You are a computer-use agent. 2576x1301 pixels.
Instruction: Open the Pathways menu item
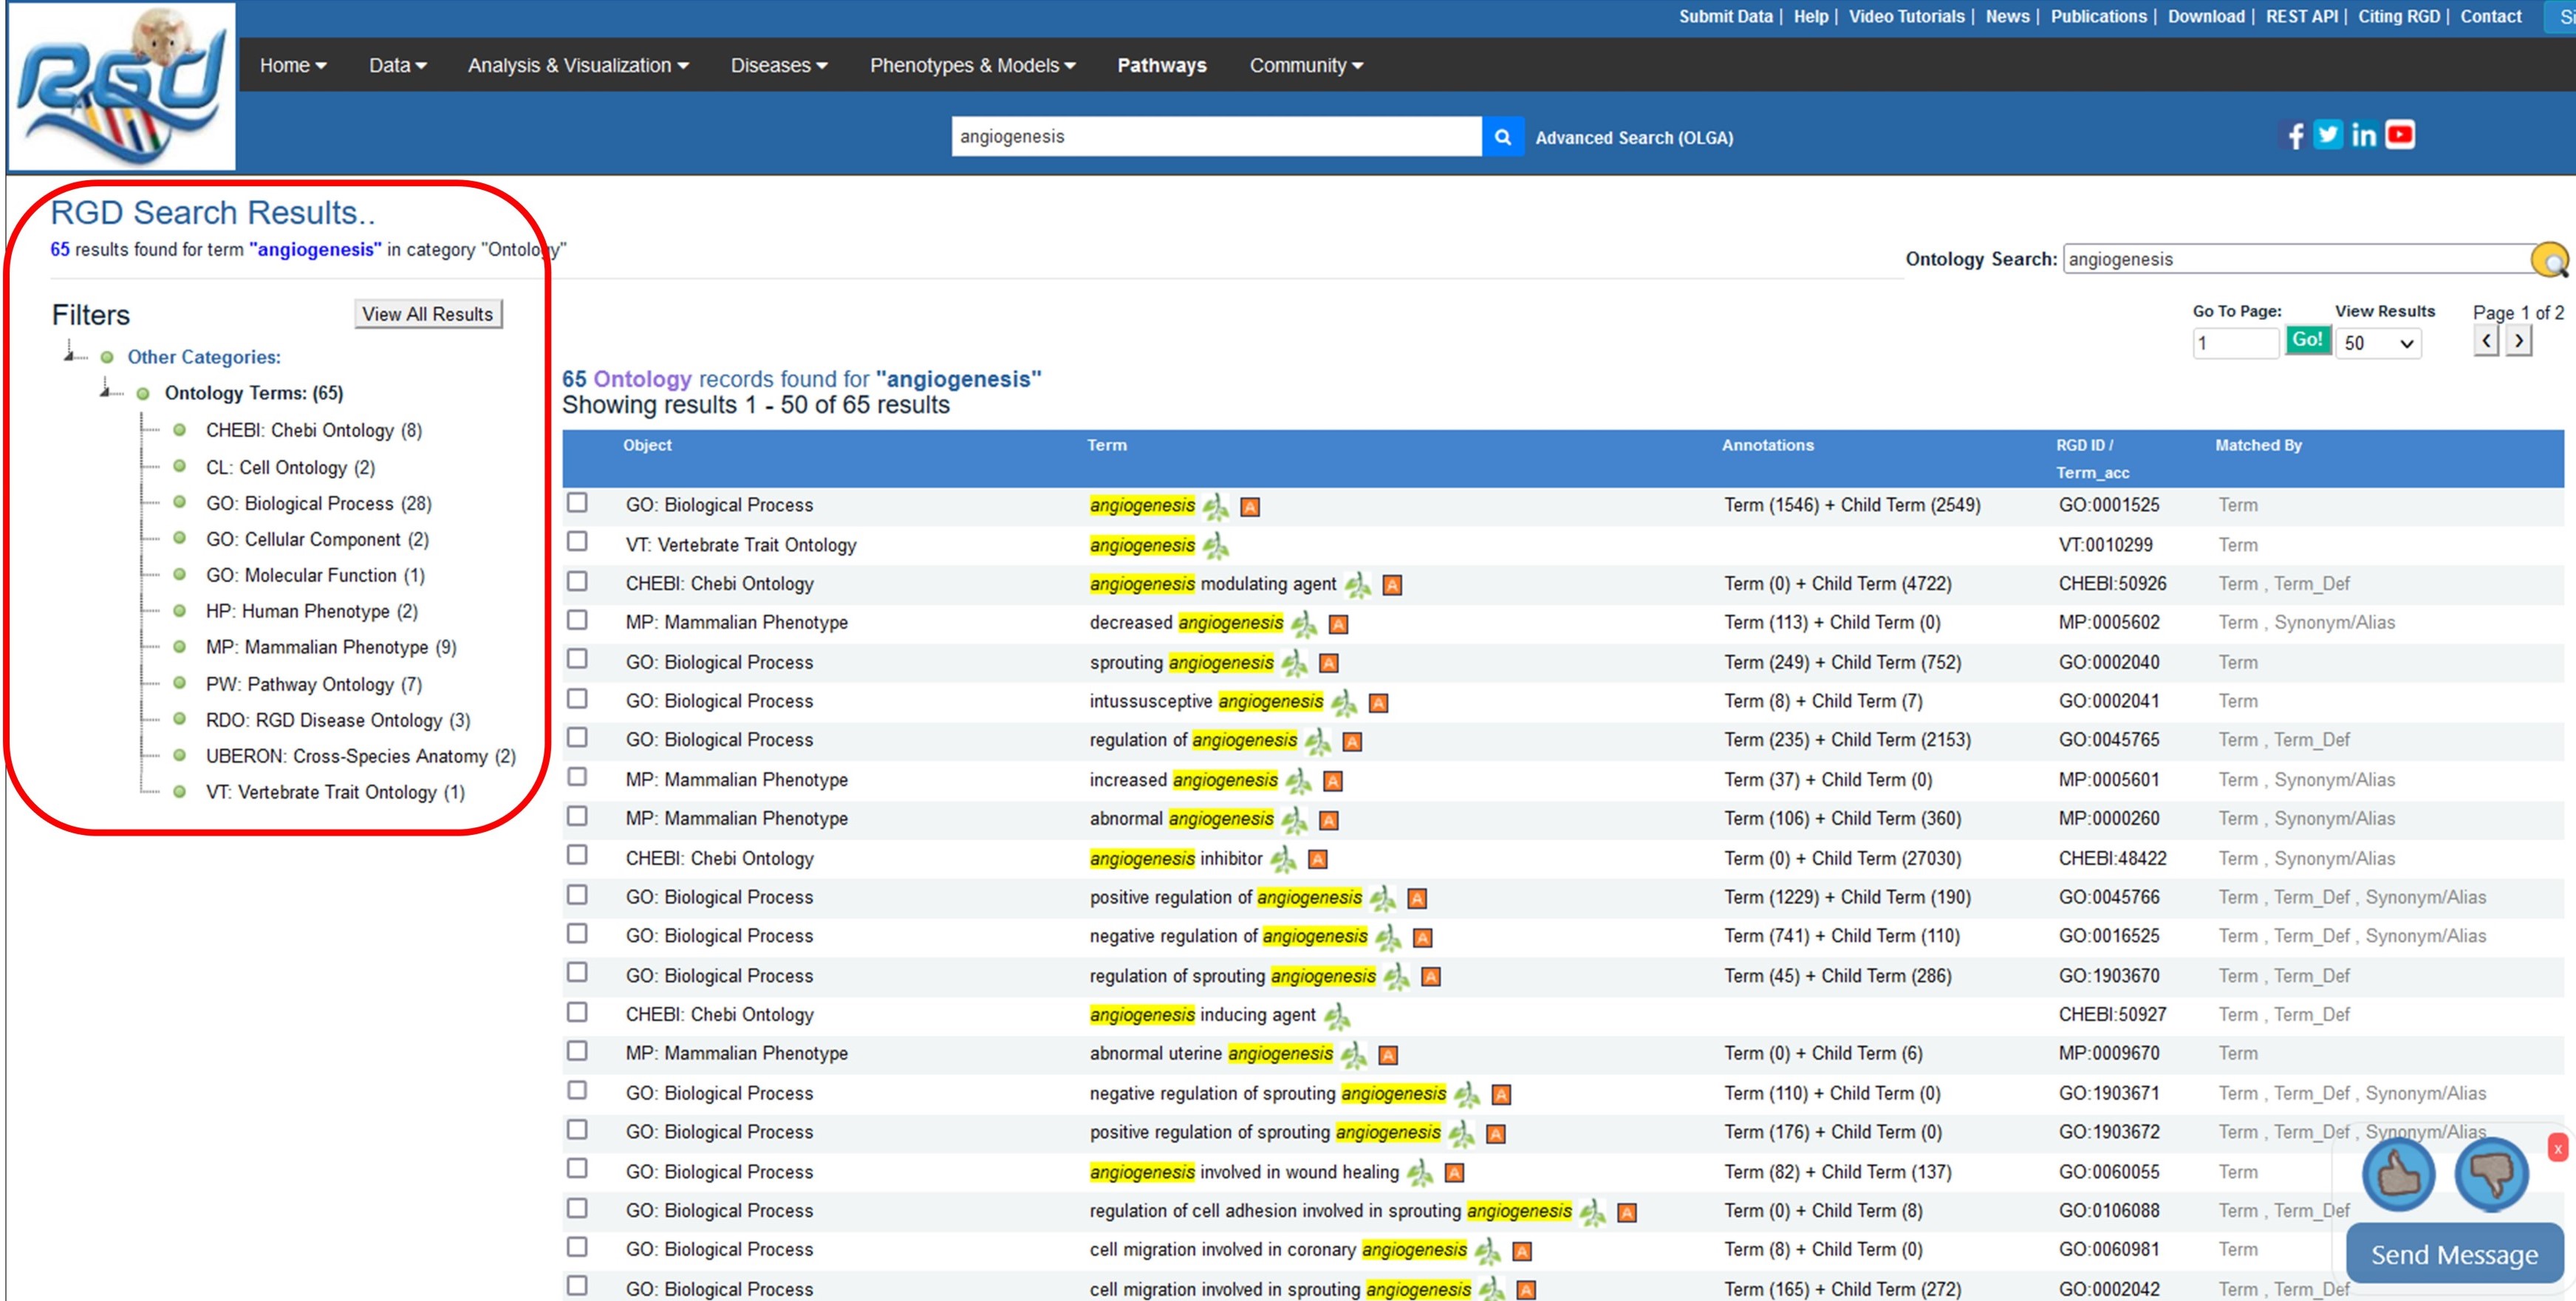pos(1161,66)
